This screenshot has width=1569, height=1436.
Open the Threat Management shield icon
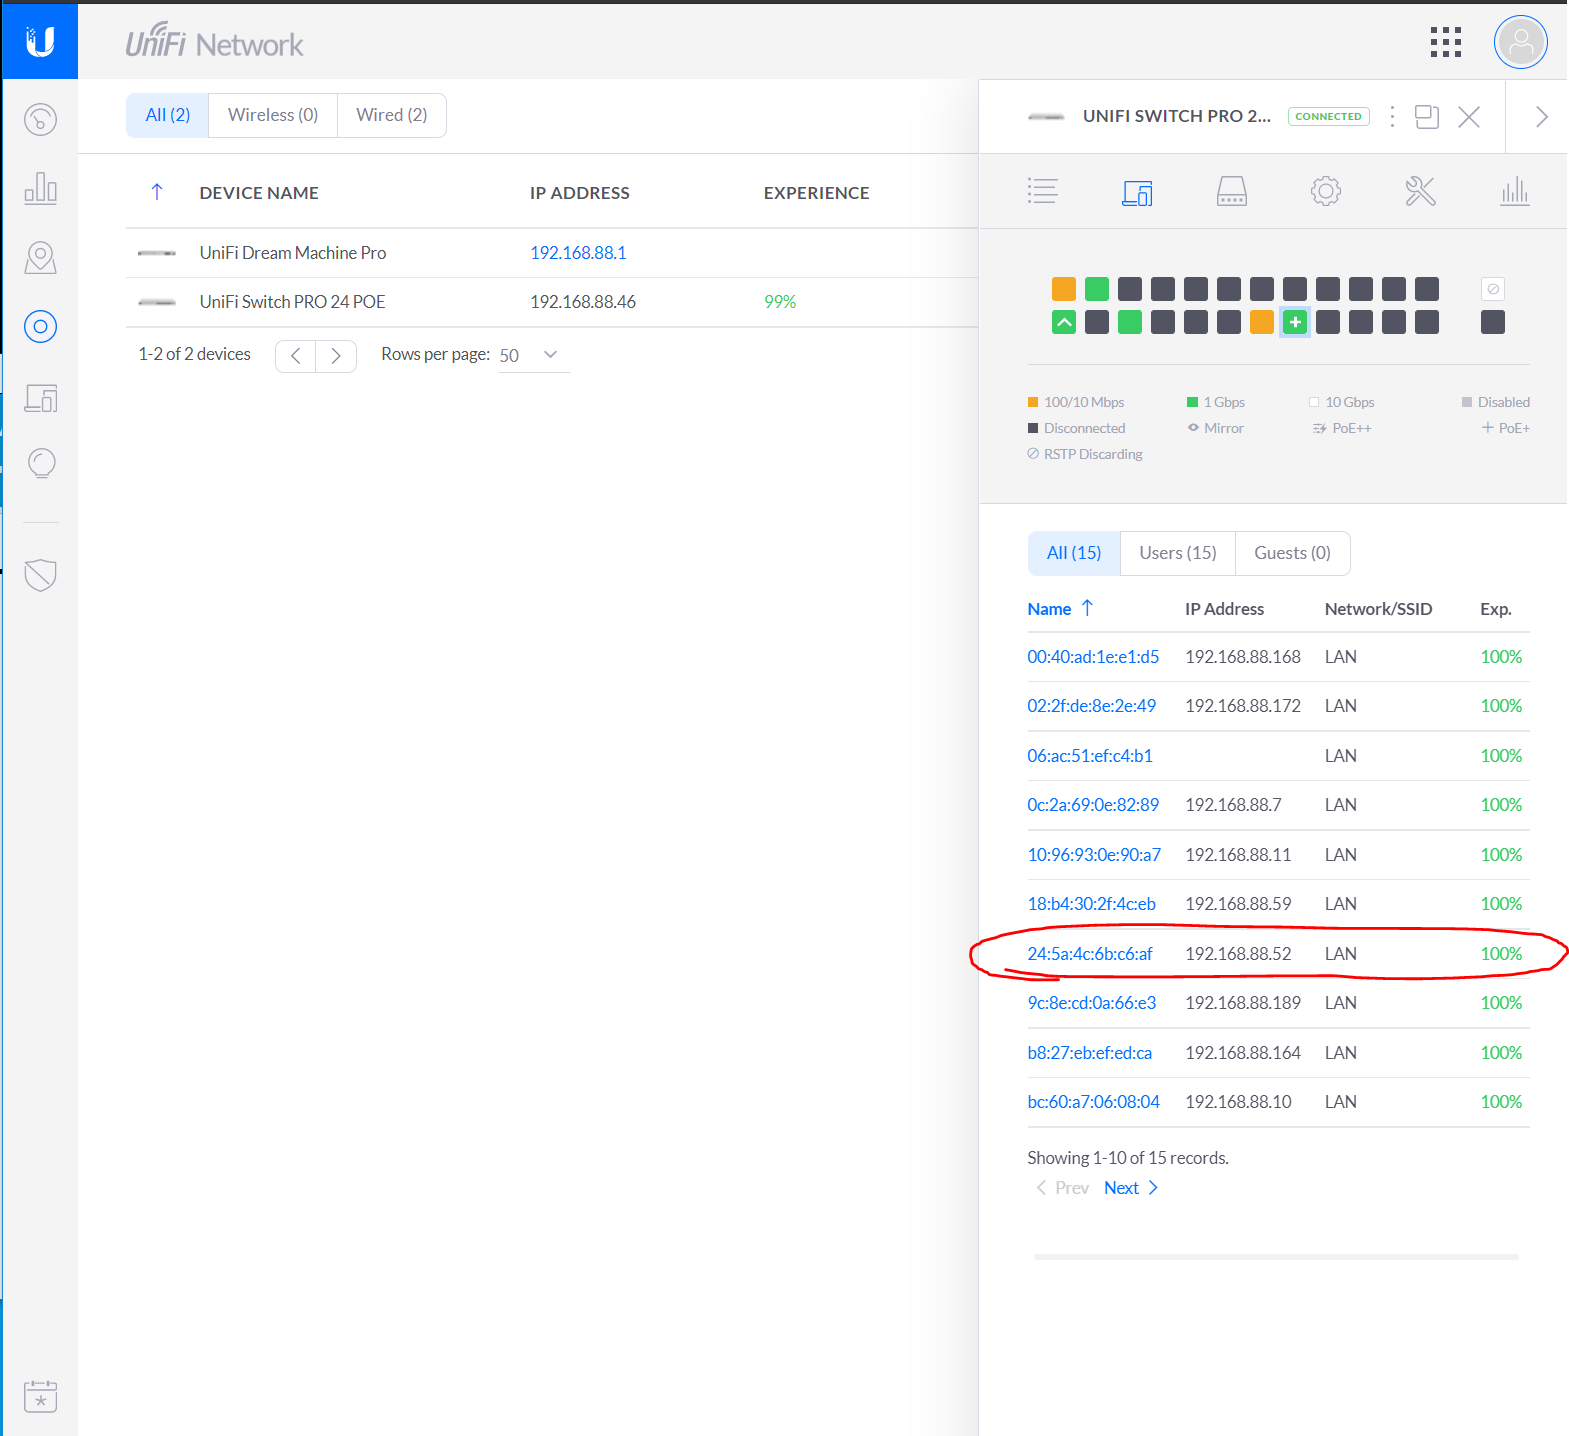[x=40, y=575]
